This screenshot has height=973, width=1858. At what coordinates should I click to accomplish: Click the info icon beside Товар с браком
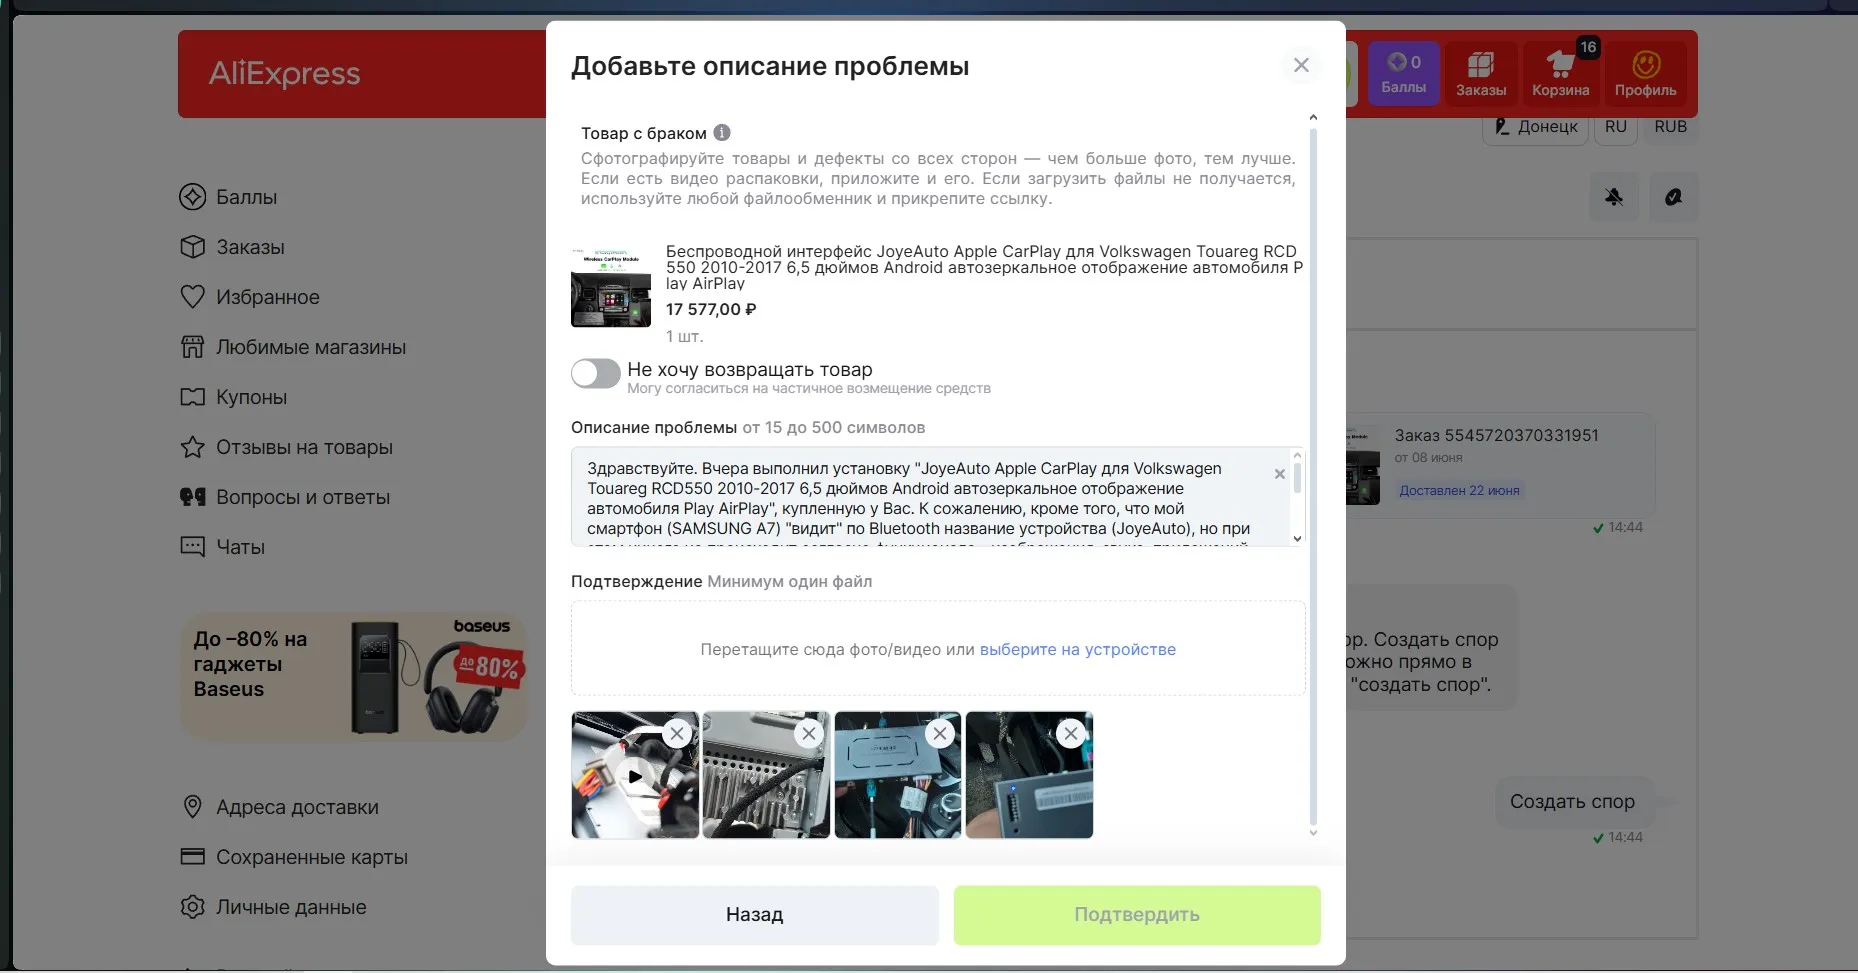pyautogui.click(x=722, y=132)
